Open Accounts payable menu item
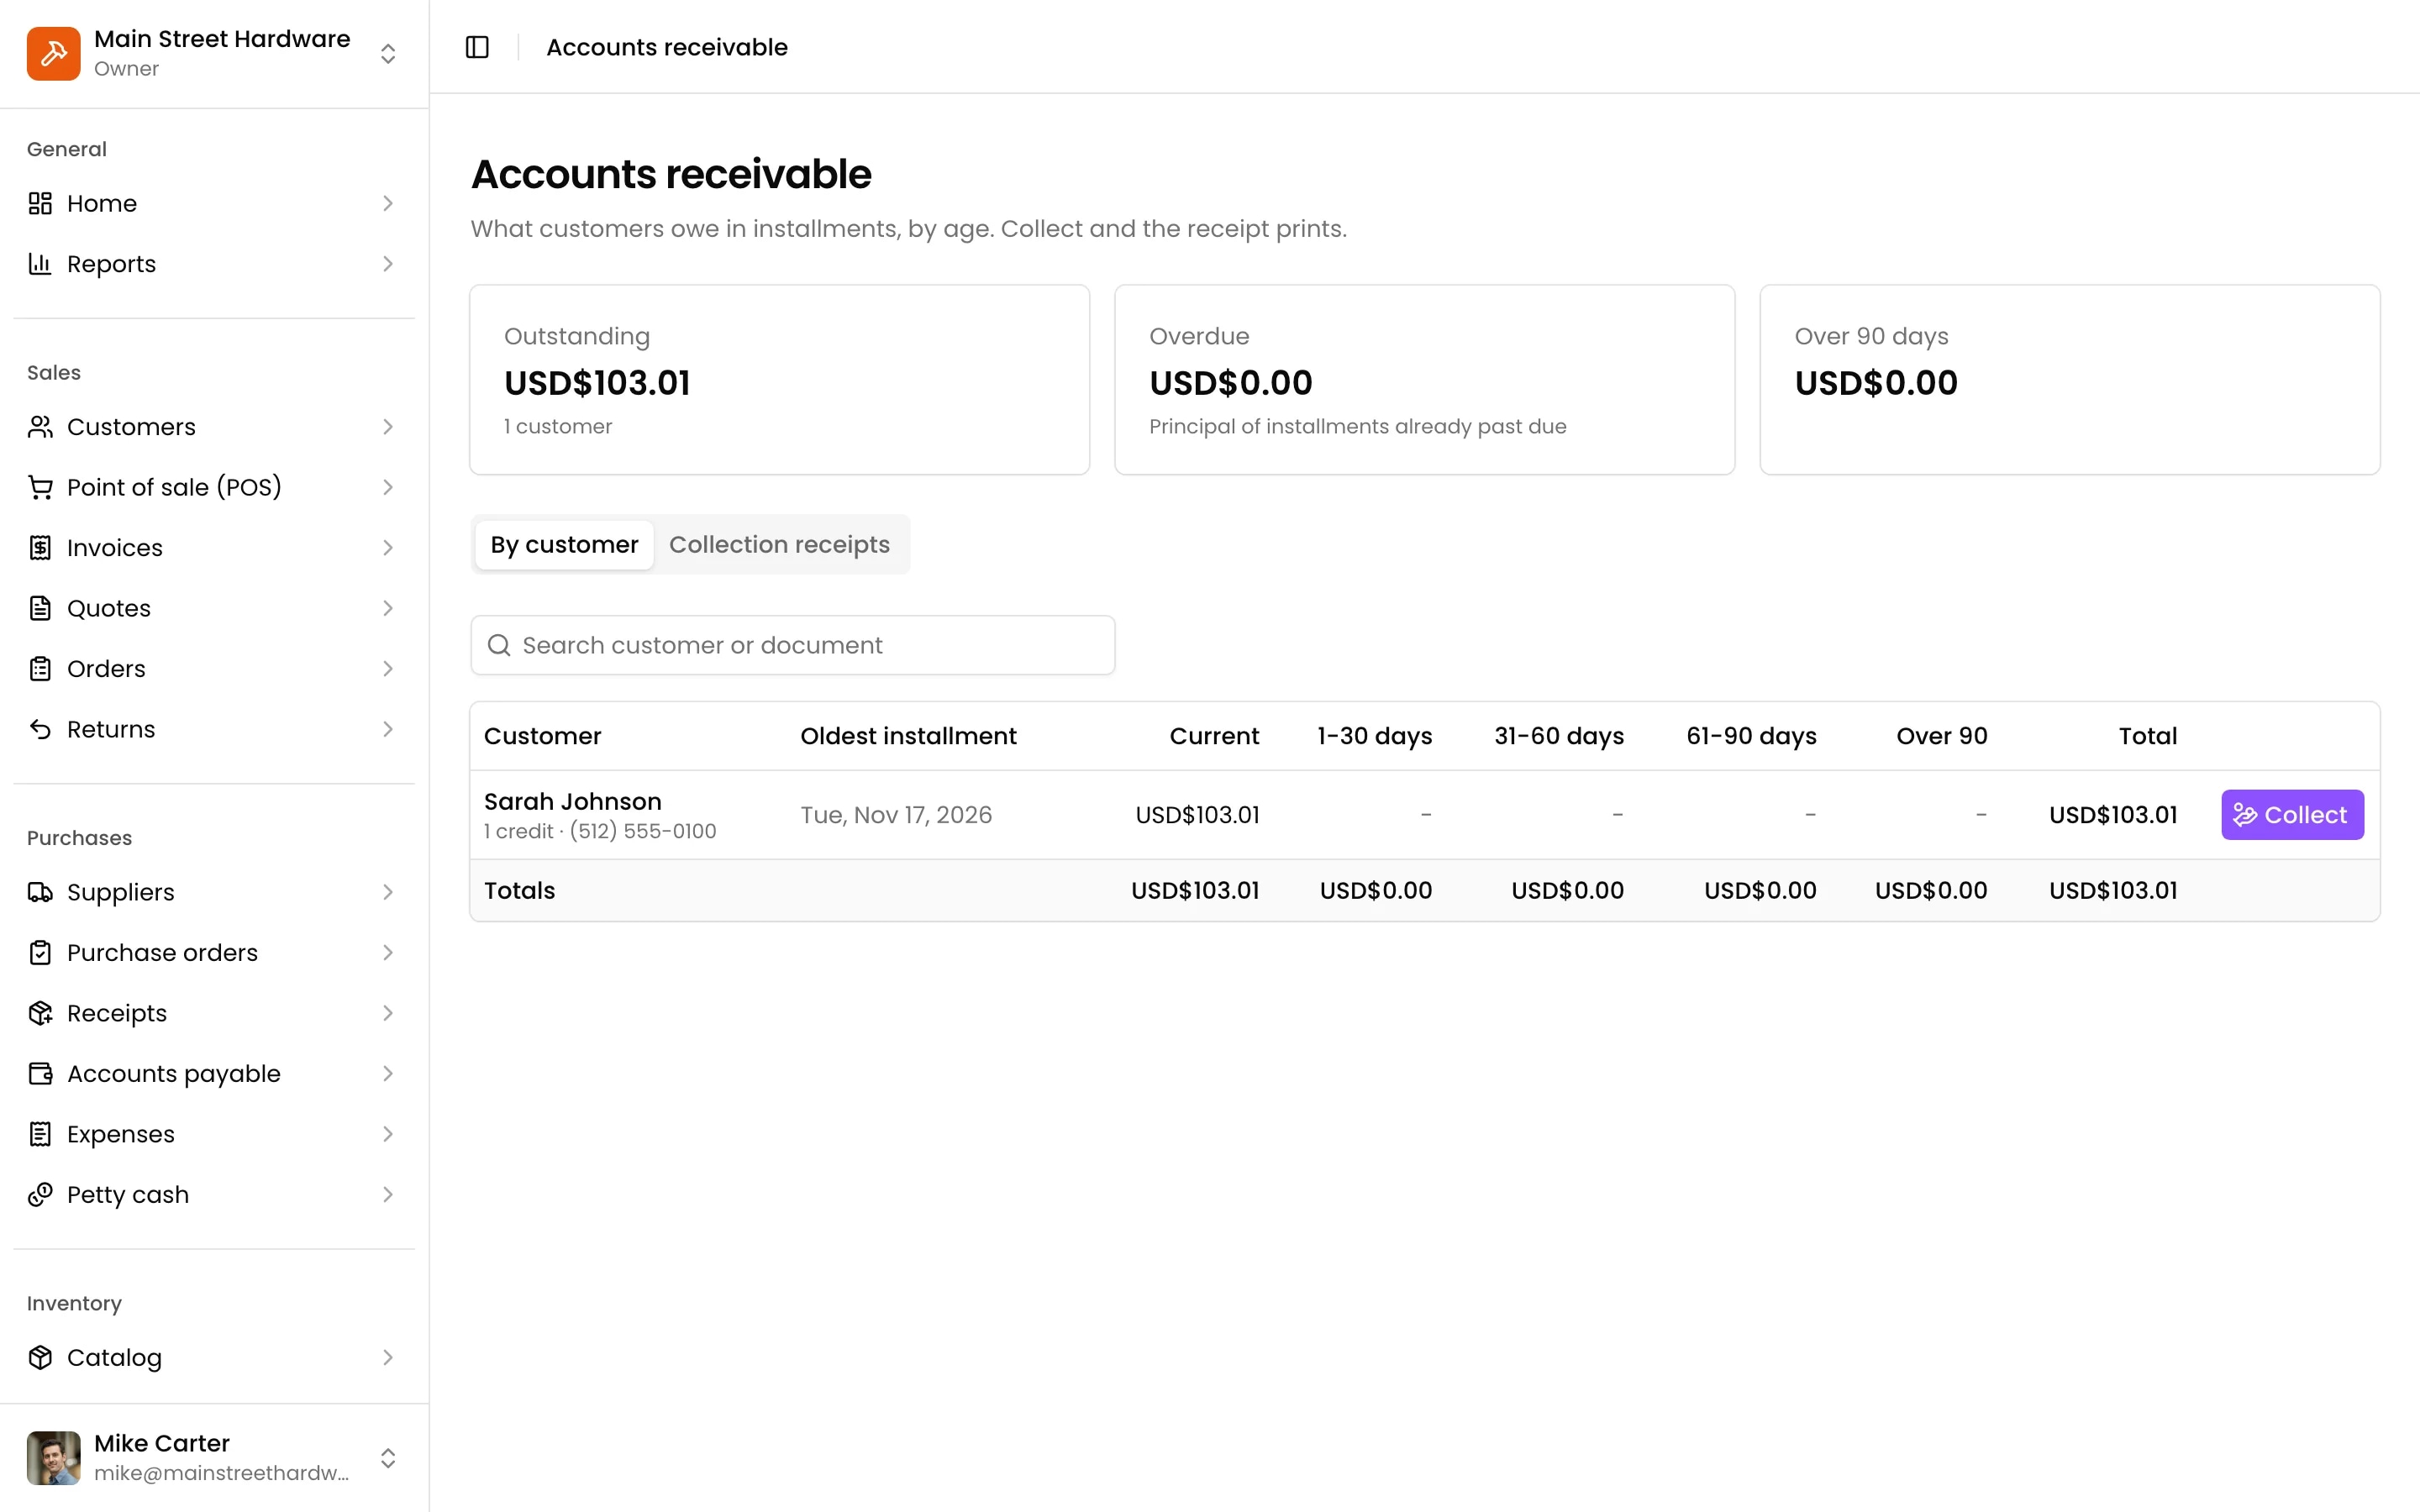The image size is (2420, 1512). pyautogui.click(x=214, y=1074)
